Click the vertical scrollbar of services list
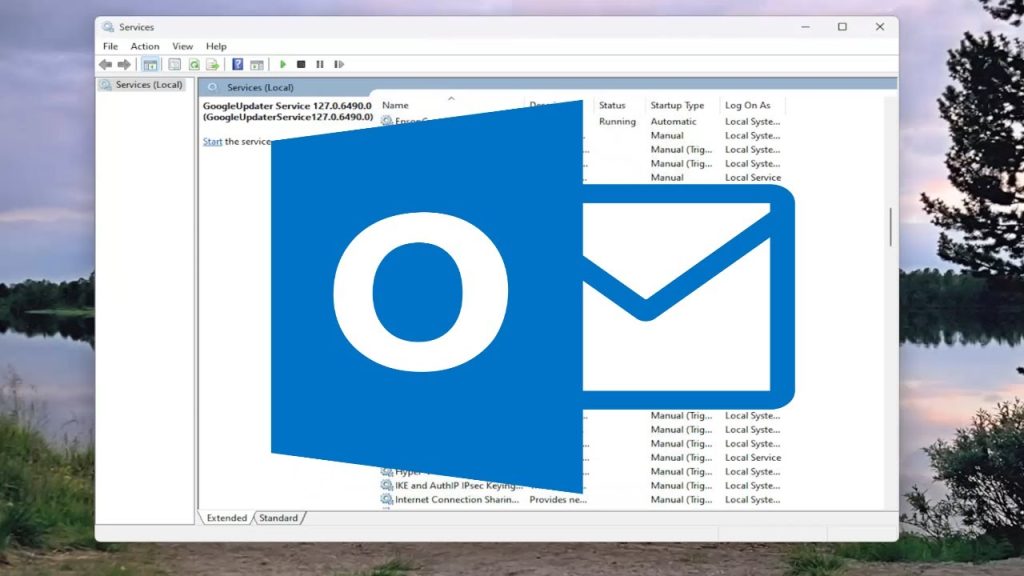The image size is (1024, 576). [890, 228]
